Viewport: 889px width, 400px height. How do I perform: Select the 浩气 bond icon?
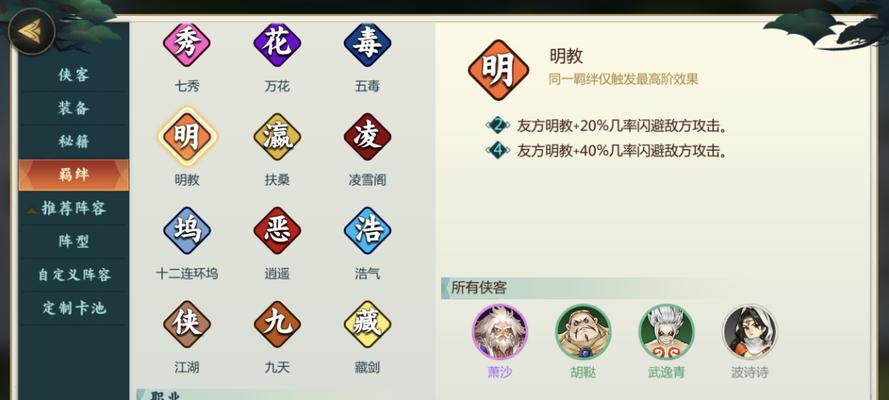click(x=367, y=231)
